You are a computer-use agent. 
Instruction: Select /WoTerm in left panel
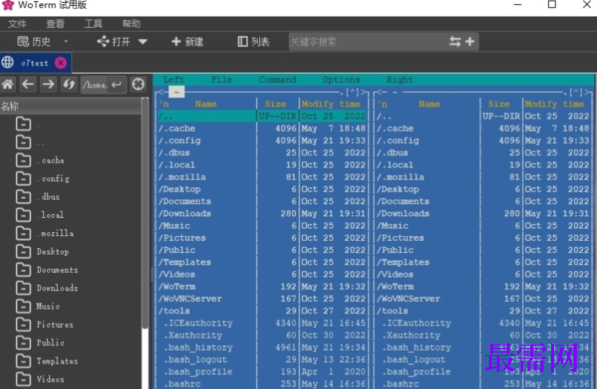[x=262, y=287]
